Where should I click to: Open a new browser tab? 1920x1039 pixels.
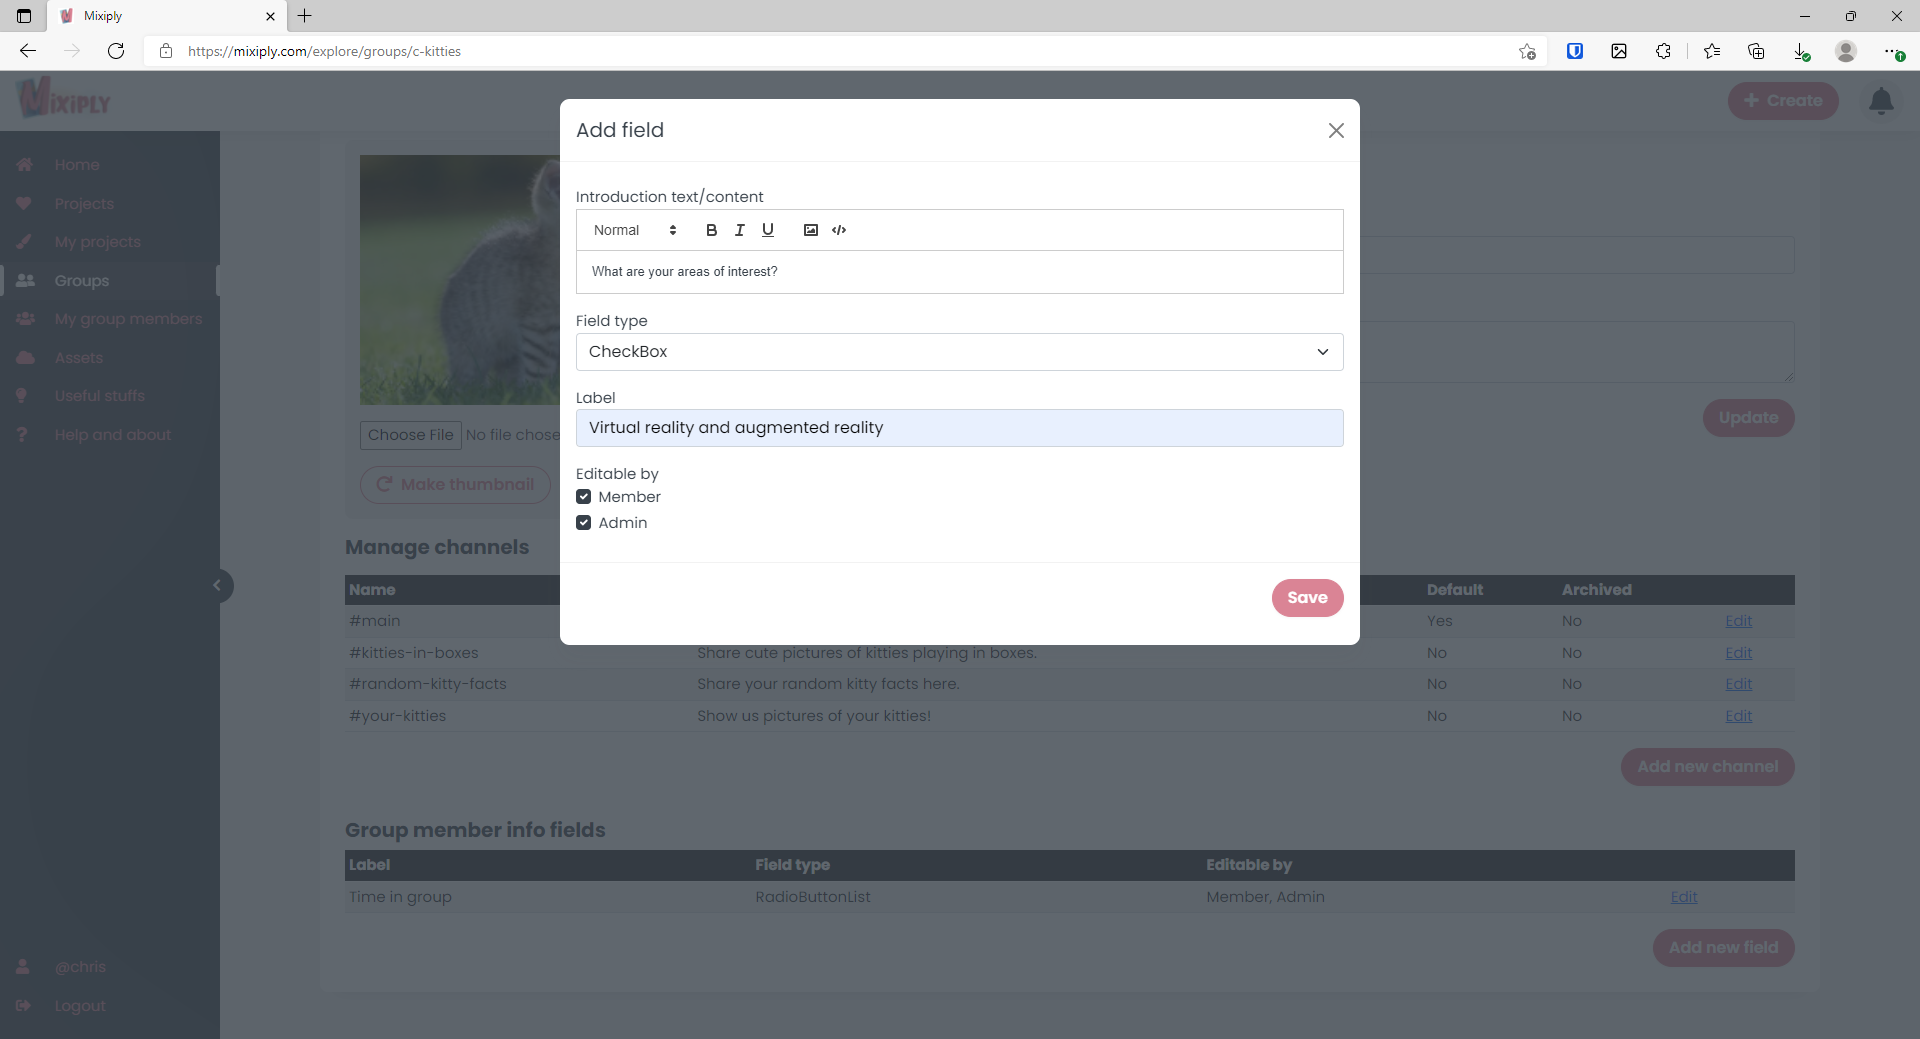305,16
